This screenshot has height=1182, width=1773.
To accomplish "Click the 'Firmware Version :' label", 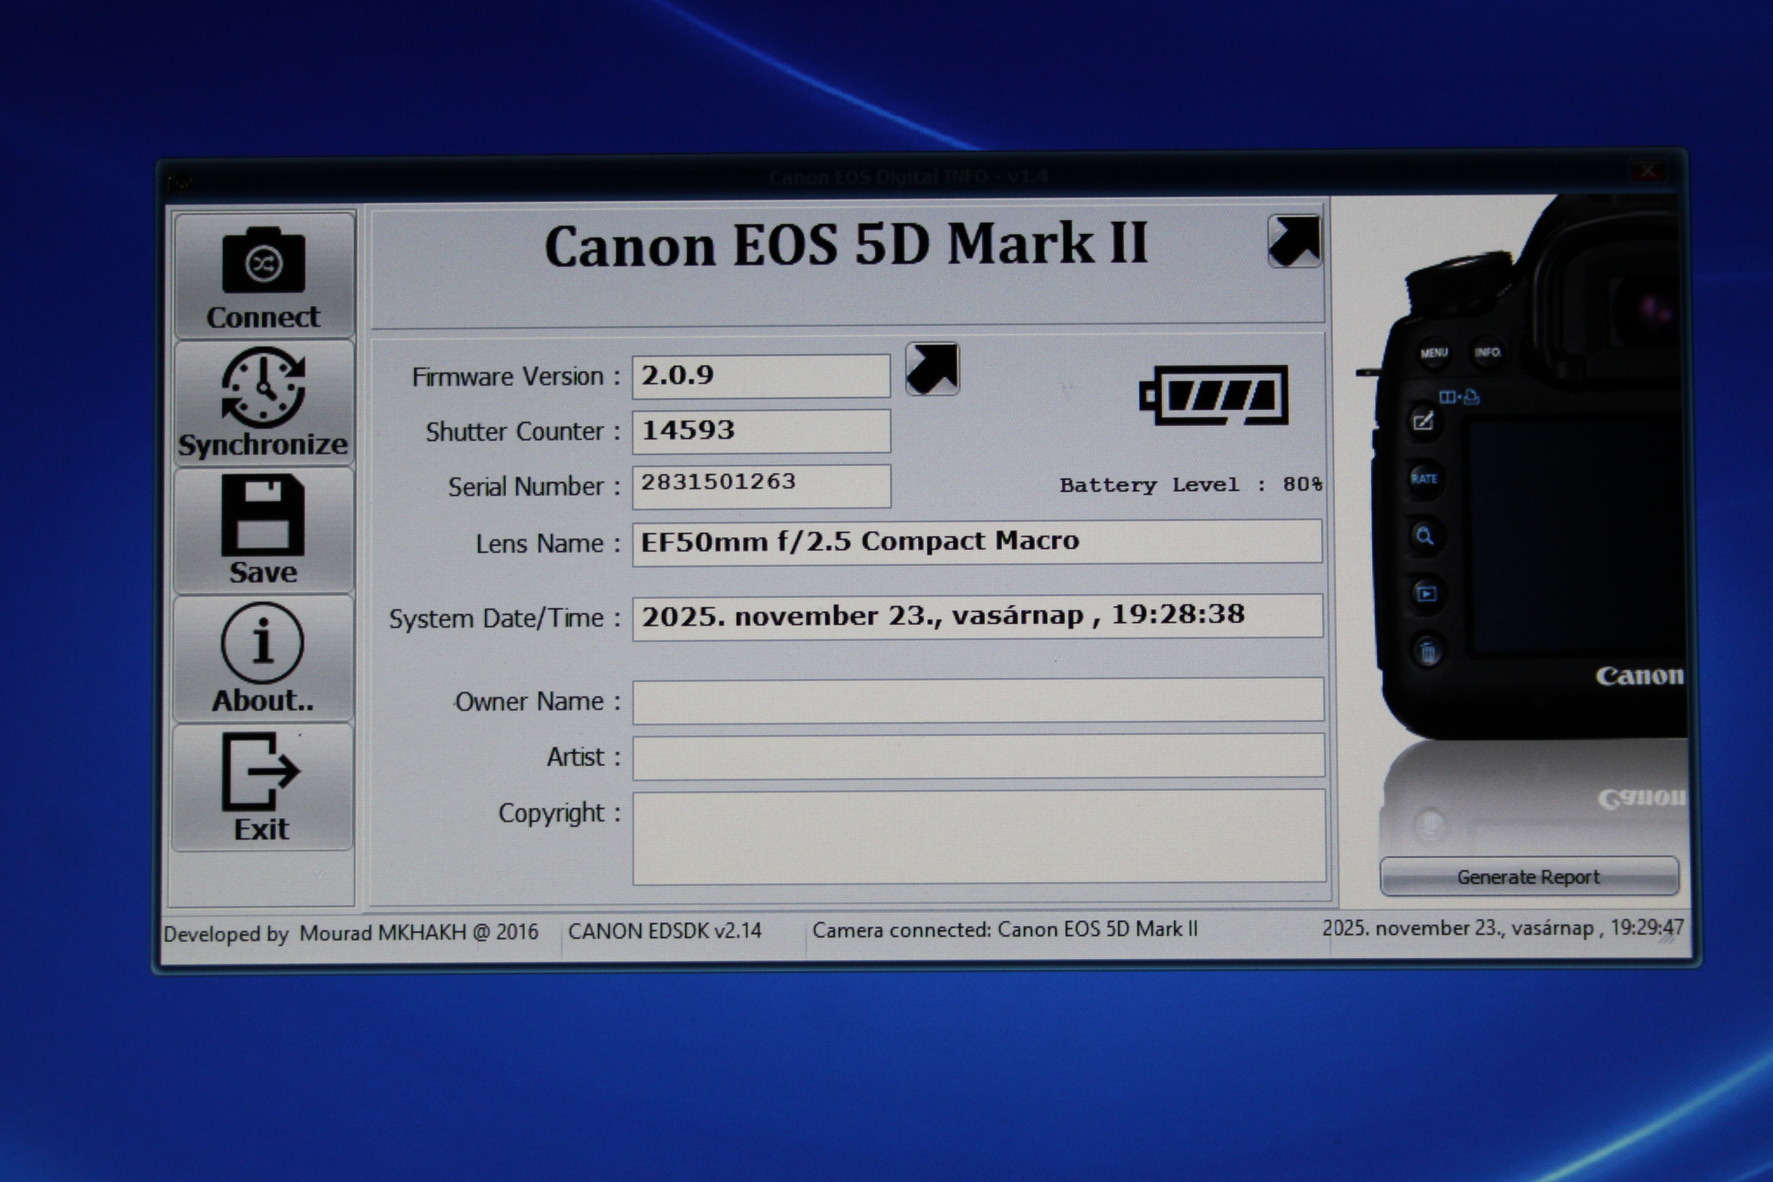I will pos(516,377).
